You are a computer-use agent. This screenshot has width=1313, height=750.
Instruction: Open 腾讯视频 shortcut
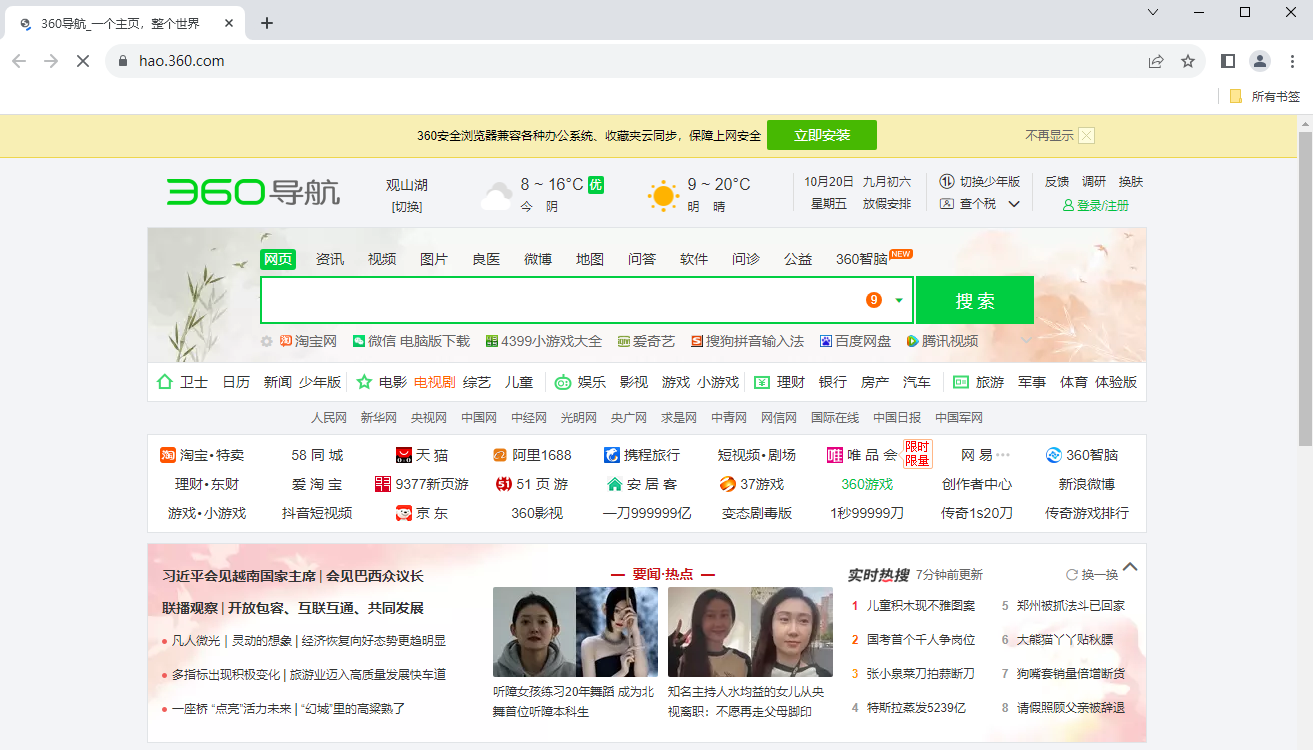pos(942,341)
